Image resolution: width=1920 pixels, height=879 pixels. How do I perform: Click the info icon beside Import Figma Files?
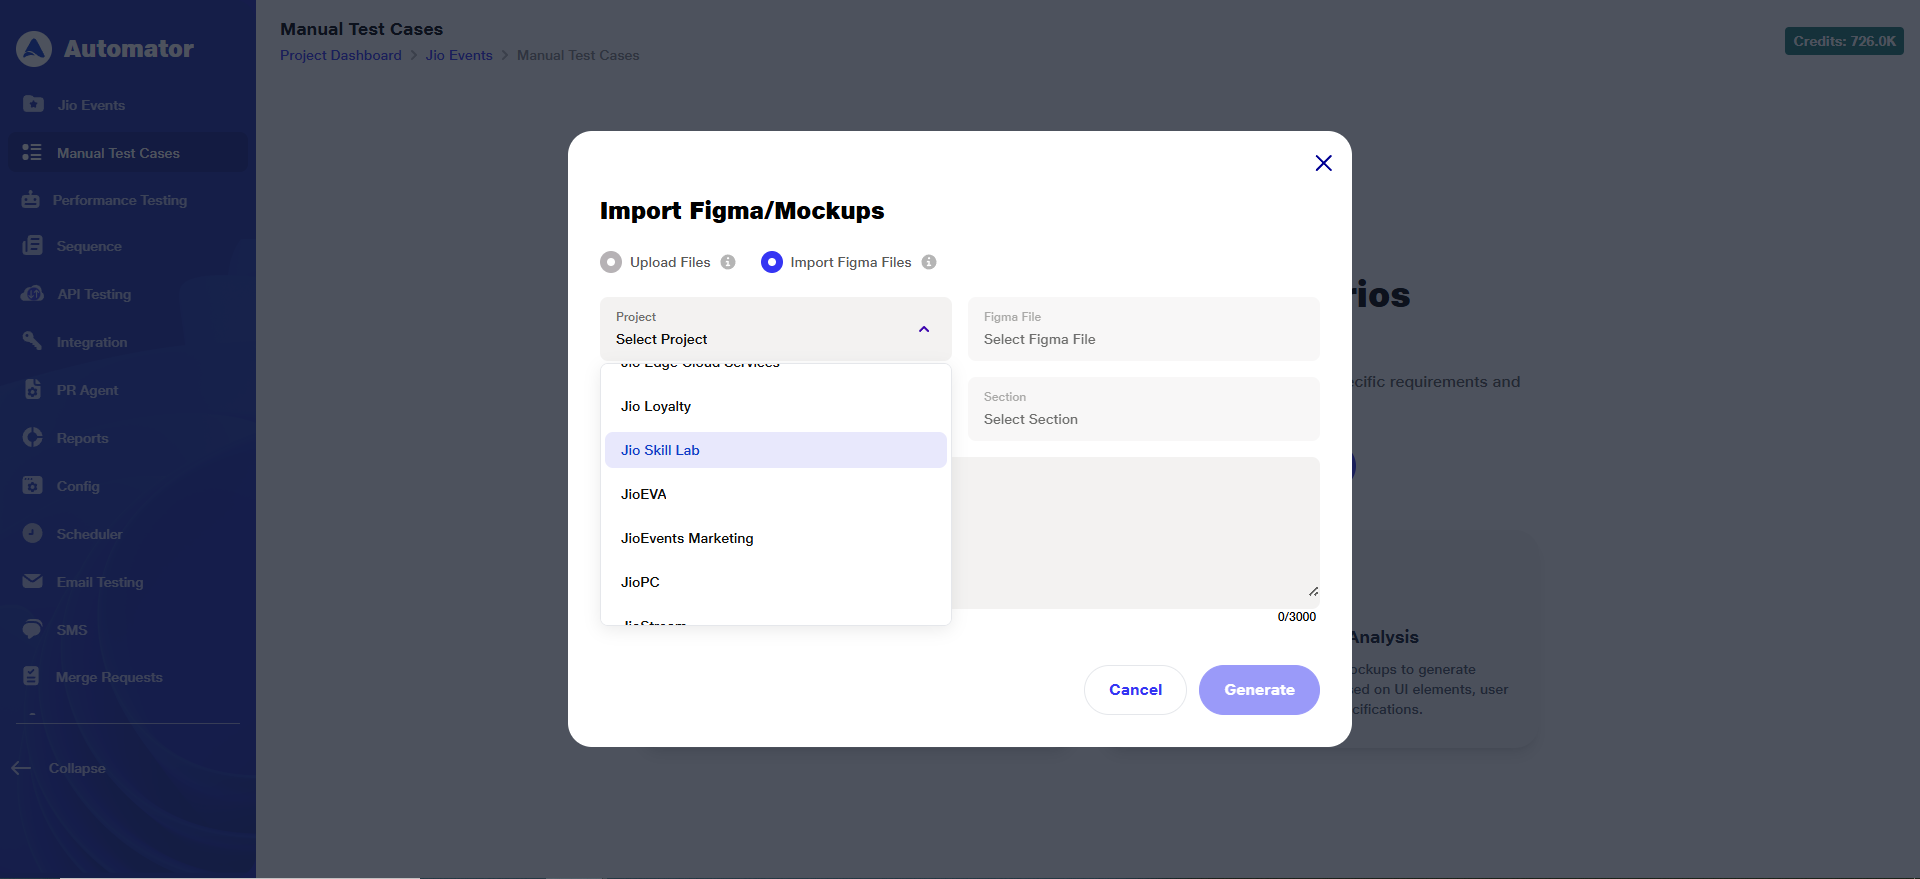click(929, 262)
